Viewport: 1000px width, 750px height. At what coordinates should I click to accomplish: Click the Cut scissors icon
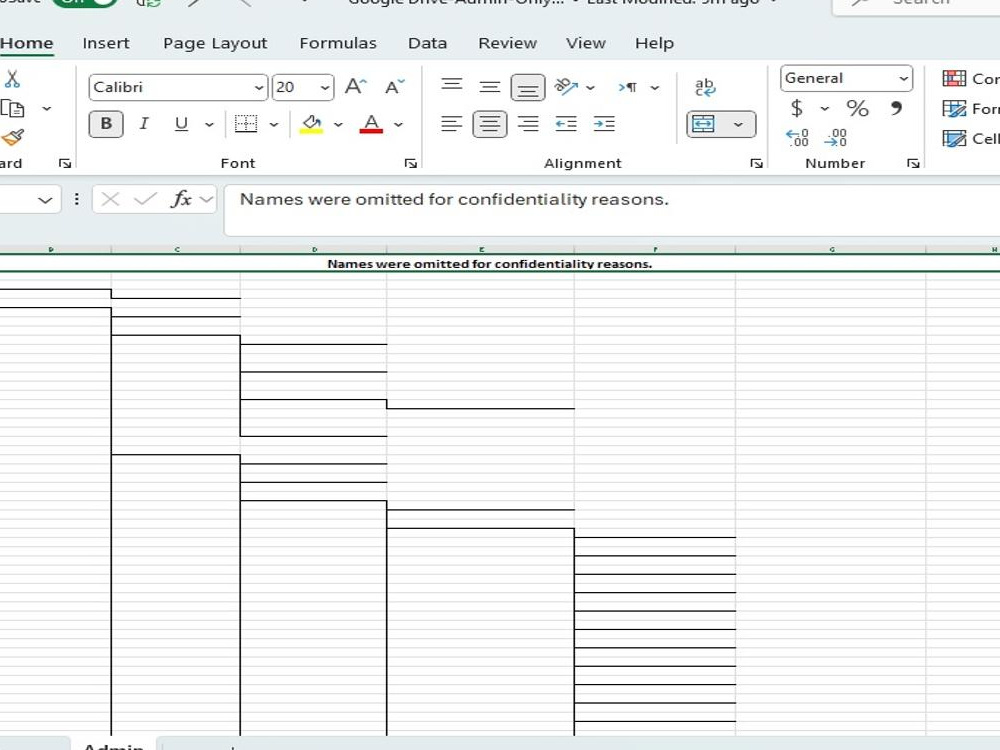tap(12, 79)
